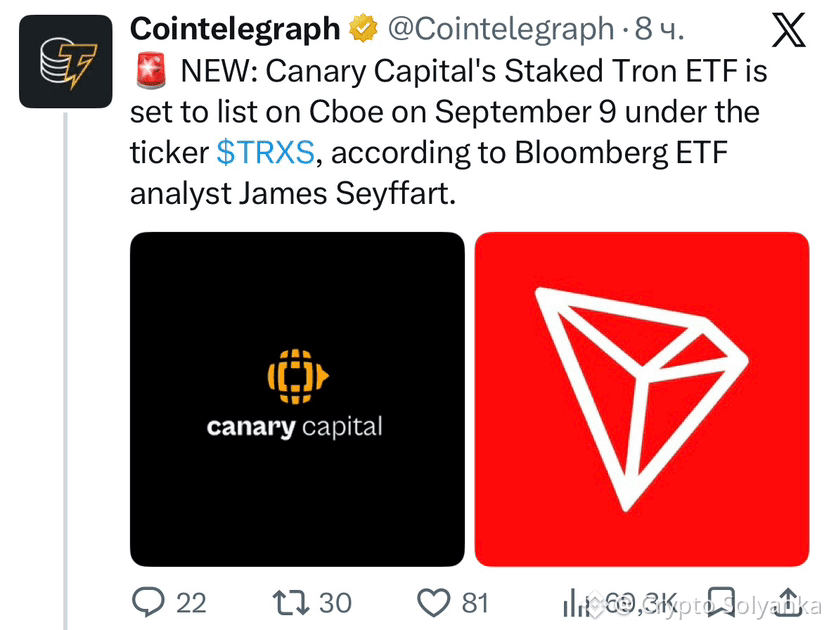Click the reply count 22
Image resolution: width=829 pixels, height=630 pixels.
[191, 603]
